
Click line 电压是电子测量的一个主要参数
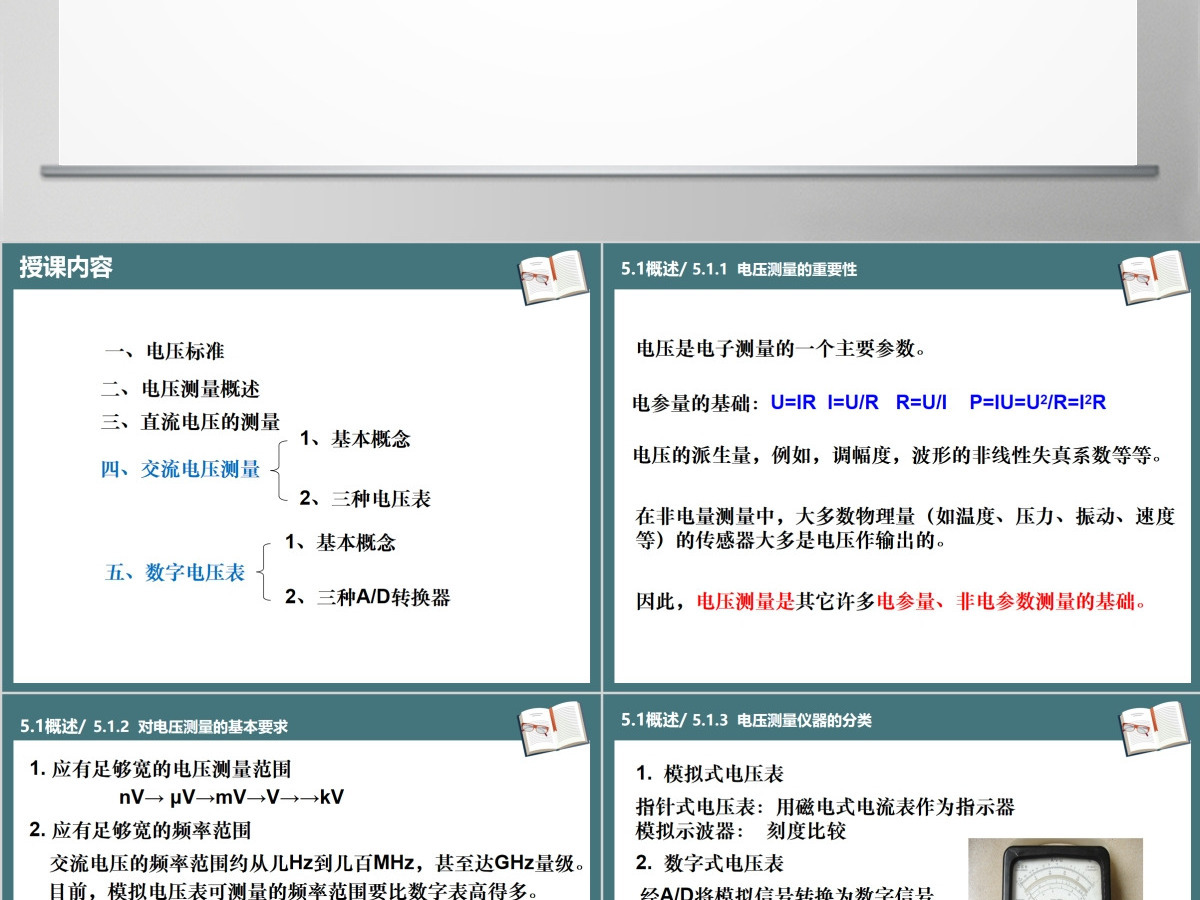tap(782, 349)
